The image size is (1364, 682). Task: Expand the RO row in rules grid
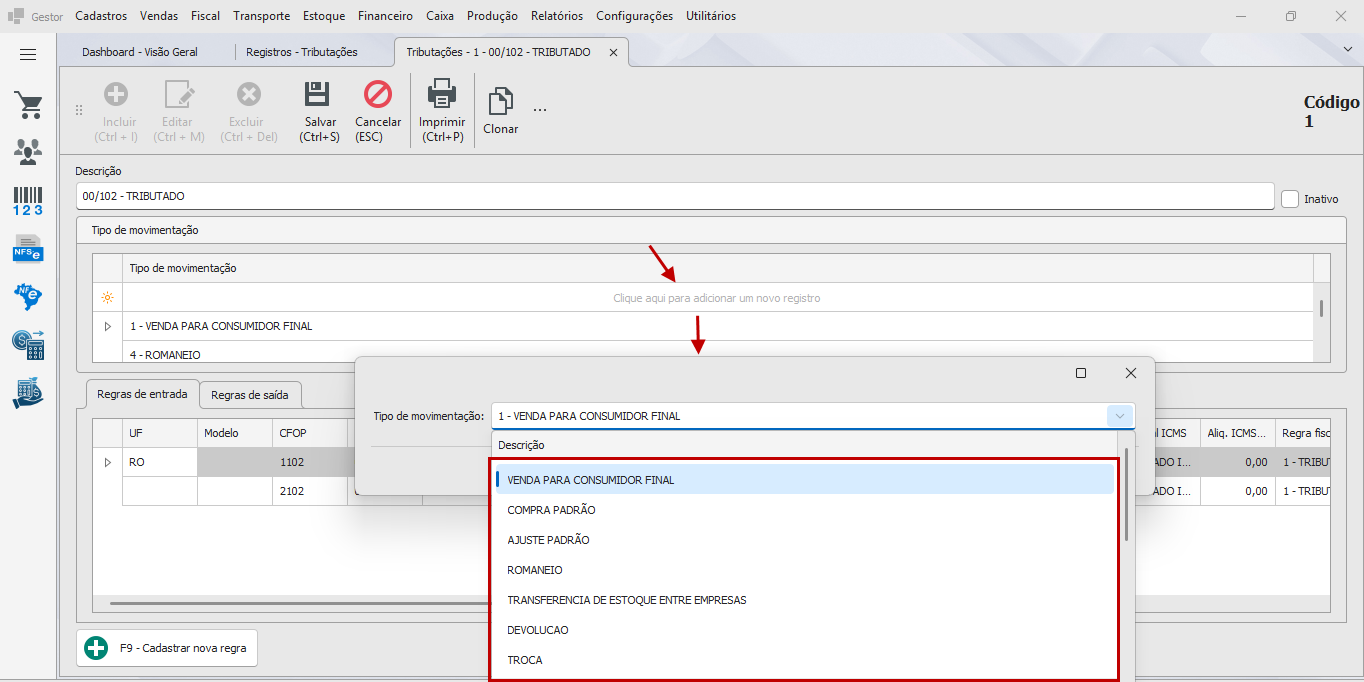(108, 462)
